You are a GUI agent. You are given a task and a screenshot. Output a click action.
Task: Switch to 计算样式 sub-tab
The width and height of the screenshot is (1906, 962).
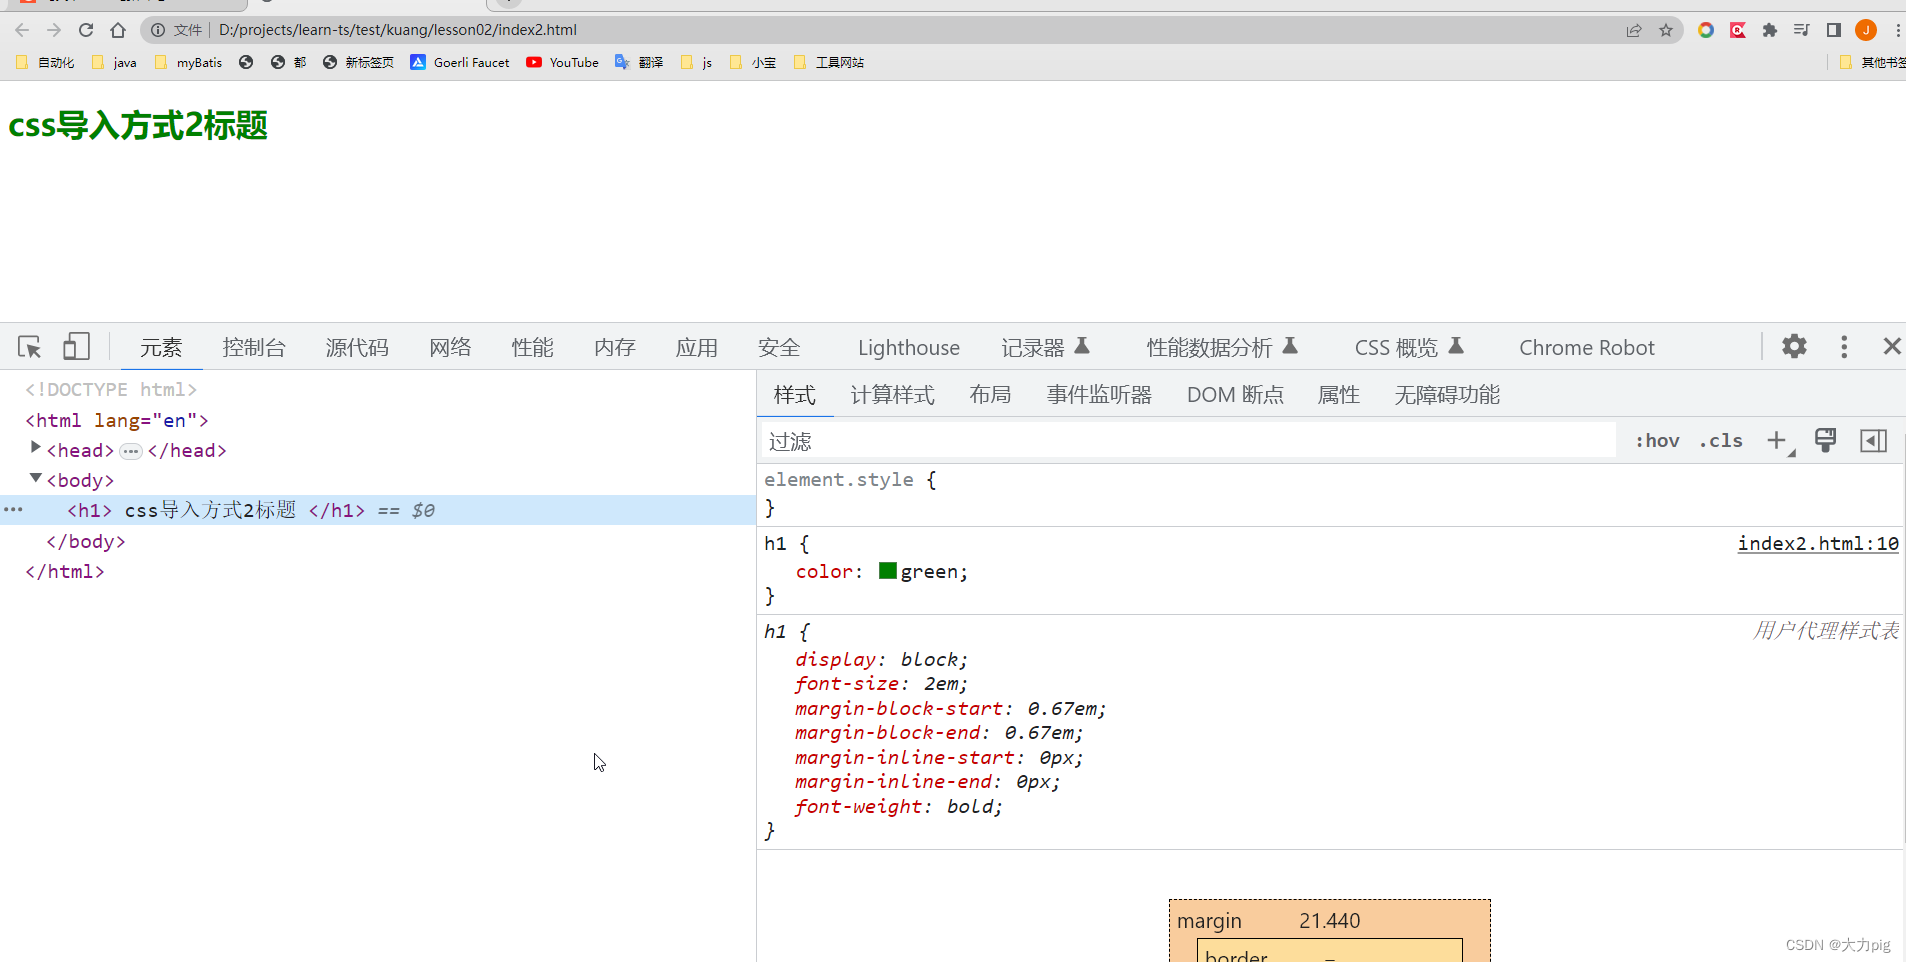[x=892, y=394]
